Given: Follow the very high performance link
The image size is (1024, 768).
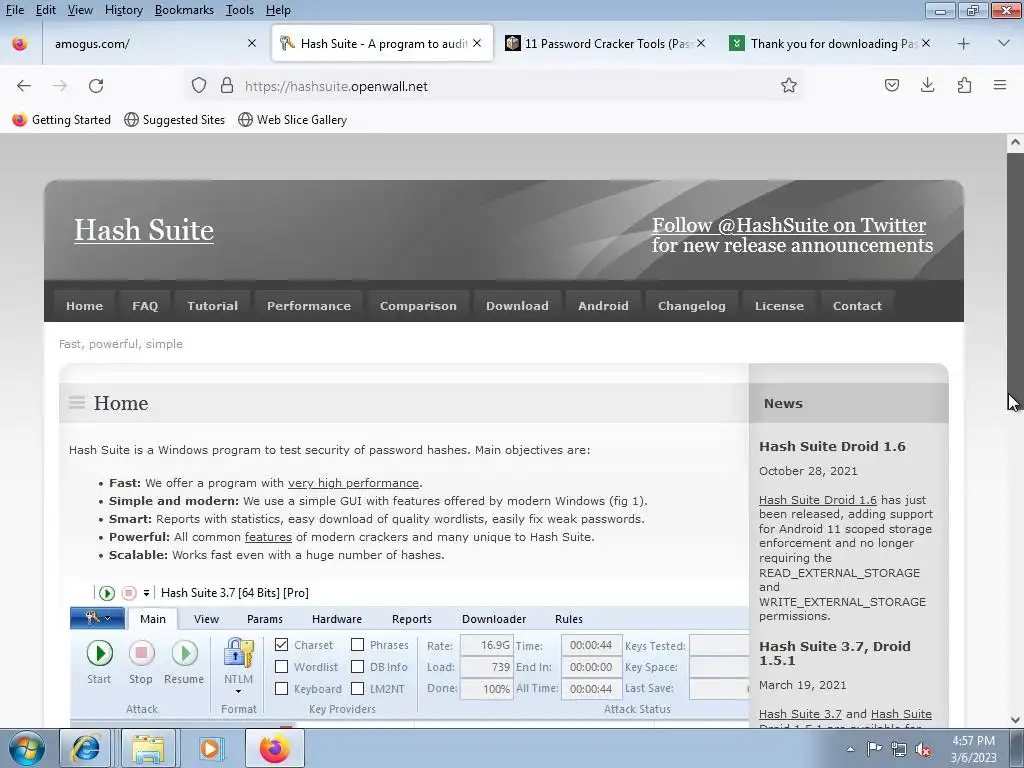Looking at the screenshot, I should 353,483.
